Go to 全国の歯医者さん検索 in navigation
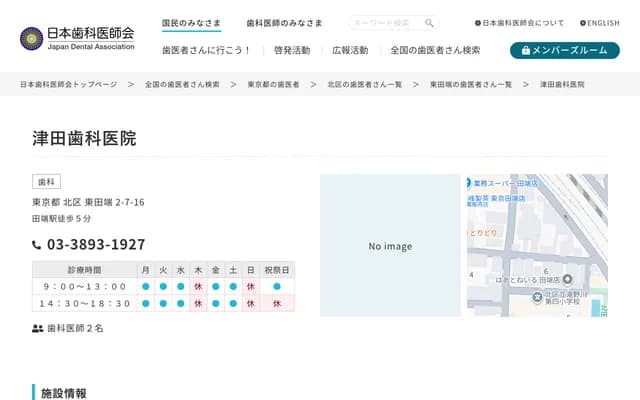Image resolution: width=640 pixels, height=400 pixels. (x=435, y=50)
